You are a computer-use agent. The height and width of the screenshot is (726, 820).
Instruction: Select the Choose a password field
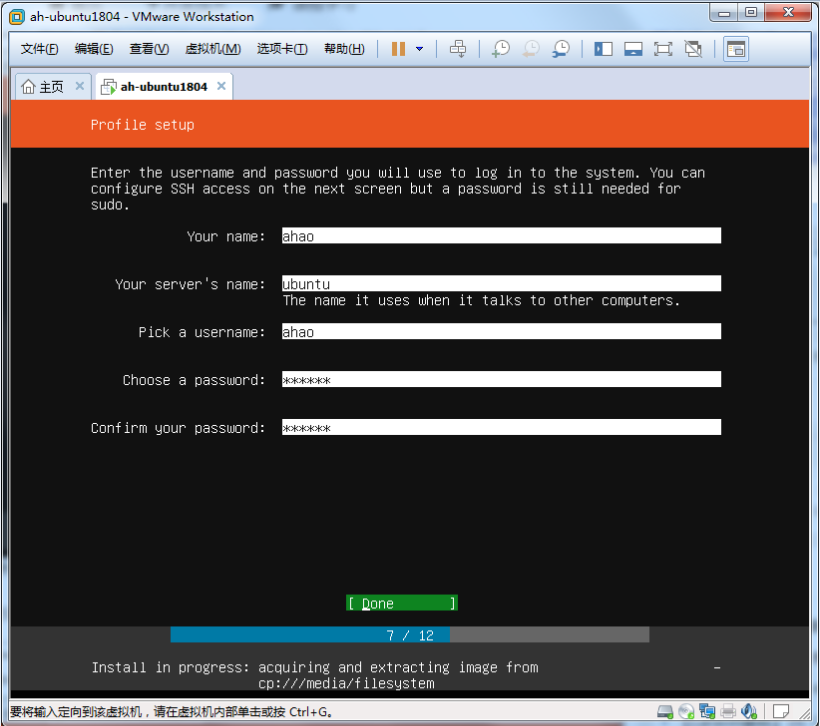click(x=500, y=380)
